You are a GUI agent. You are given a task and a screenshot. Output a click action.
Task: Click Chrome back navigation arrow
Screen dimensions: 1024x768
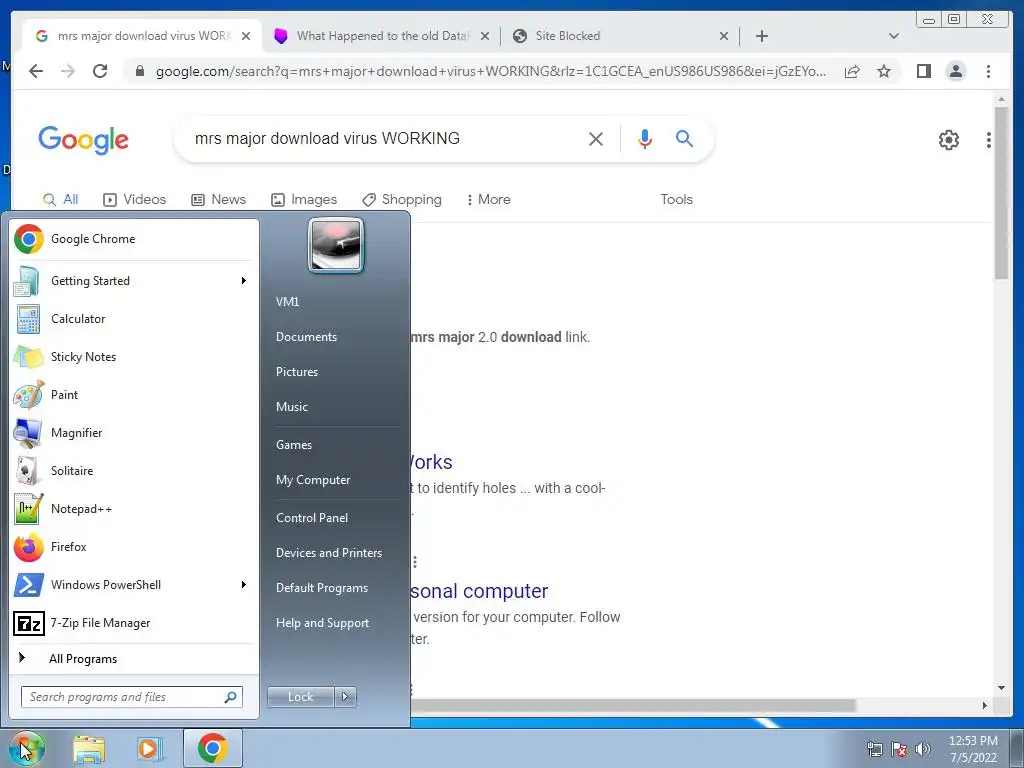tap(36, 71)
